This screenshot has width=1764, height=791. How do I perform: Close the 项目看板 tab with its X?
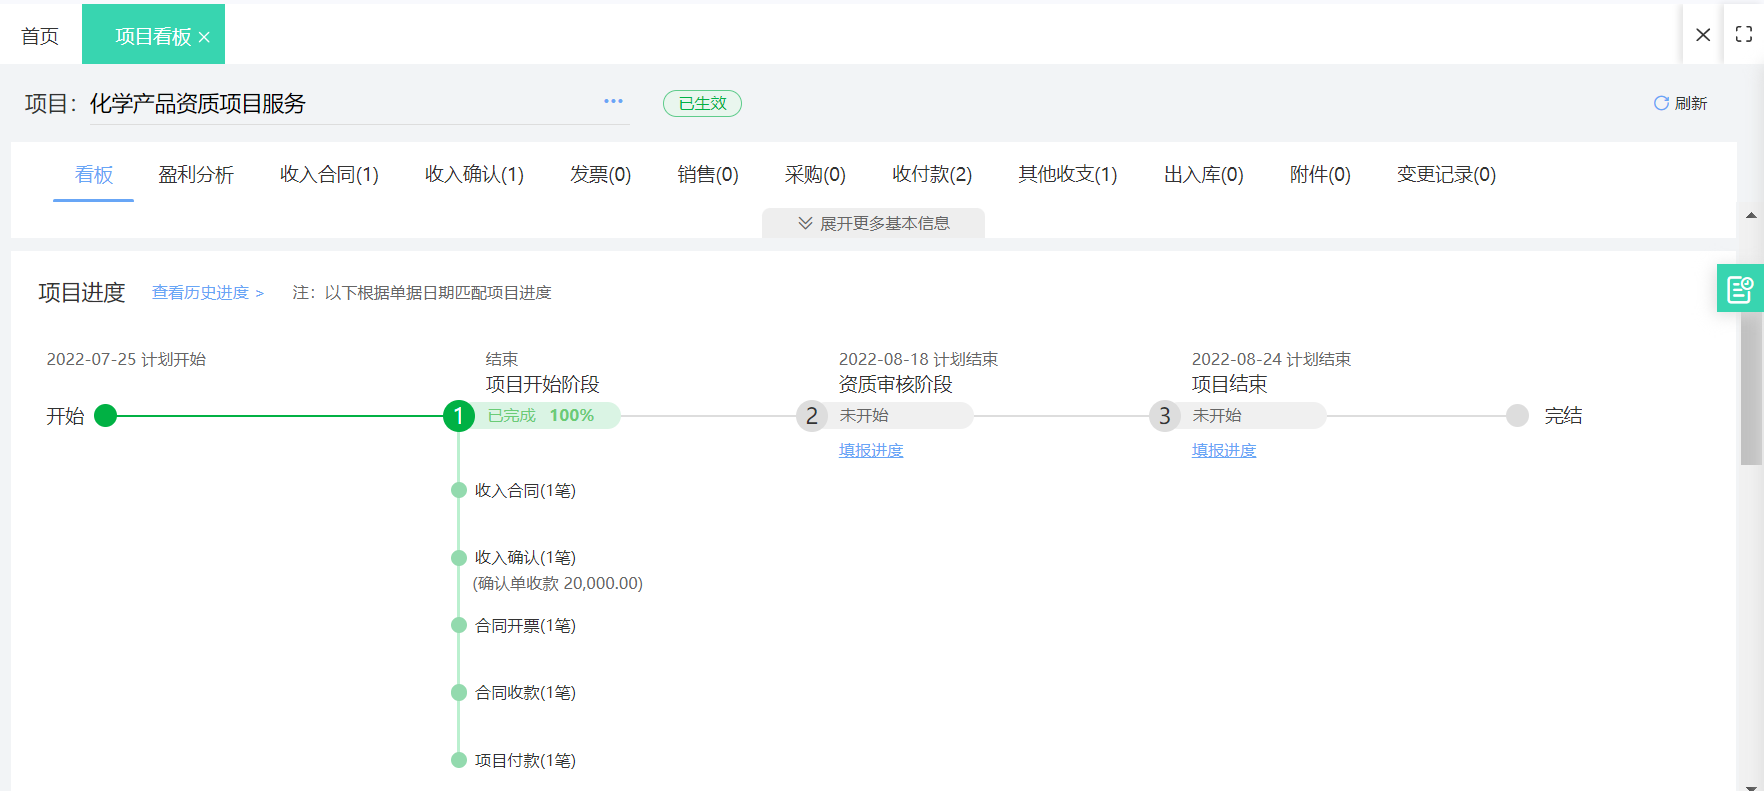click(x=205, y=37)
